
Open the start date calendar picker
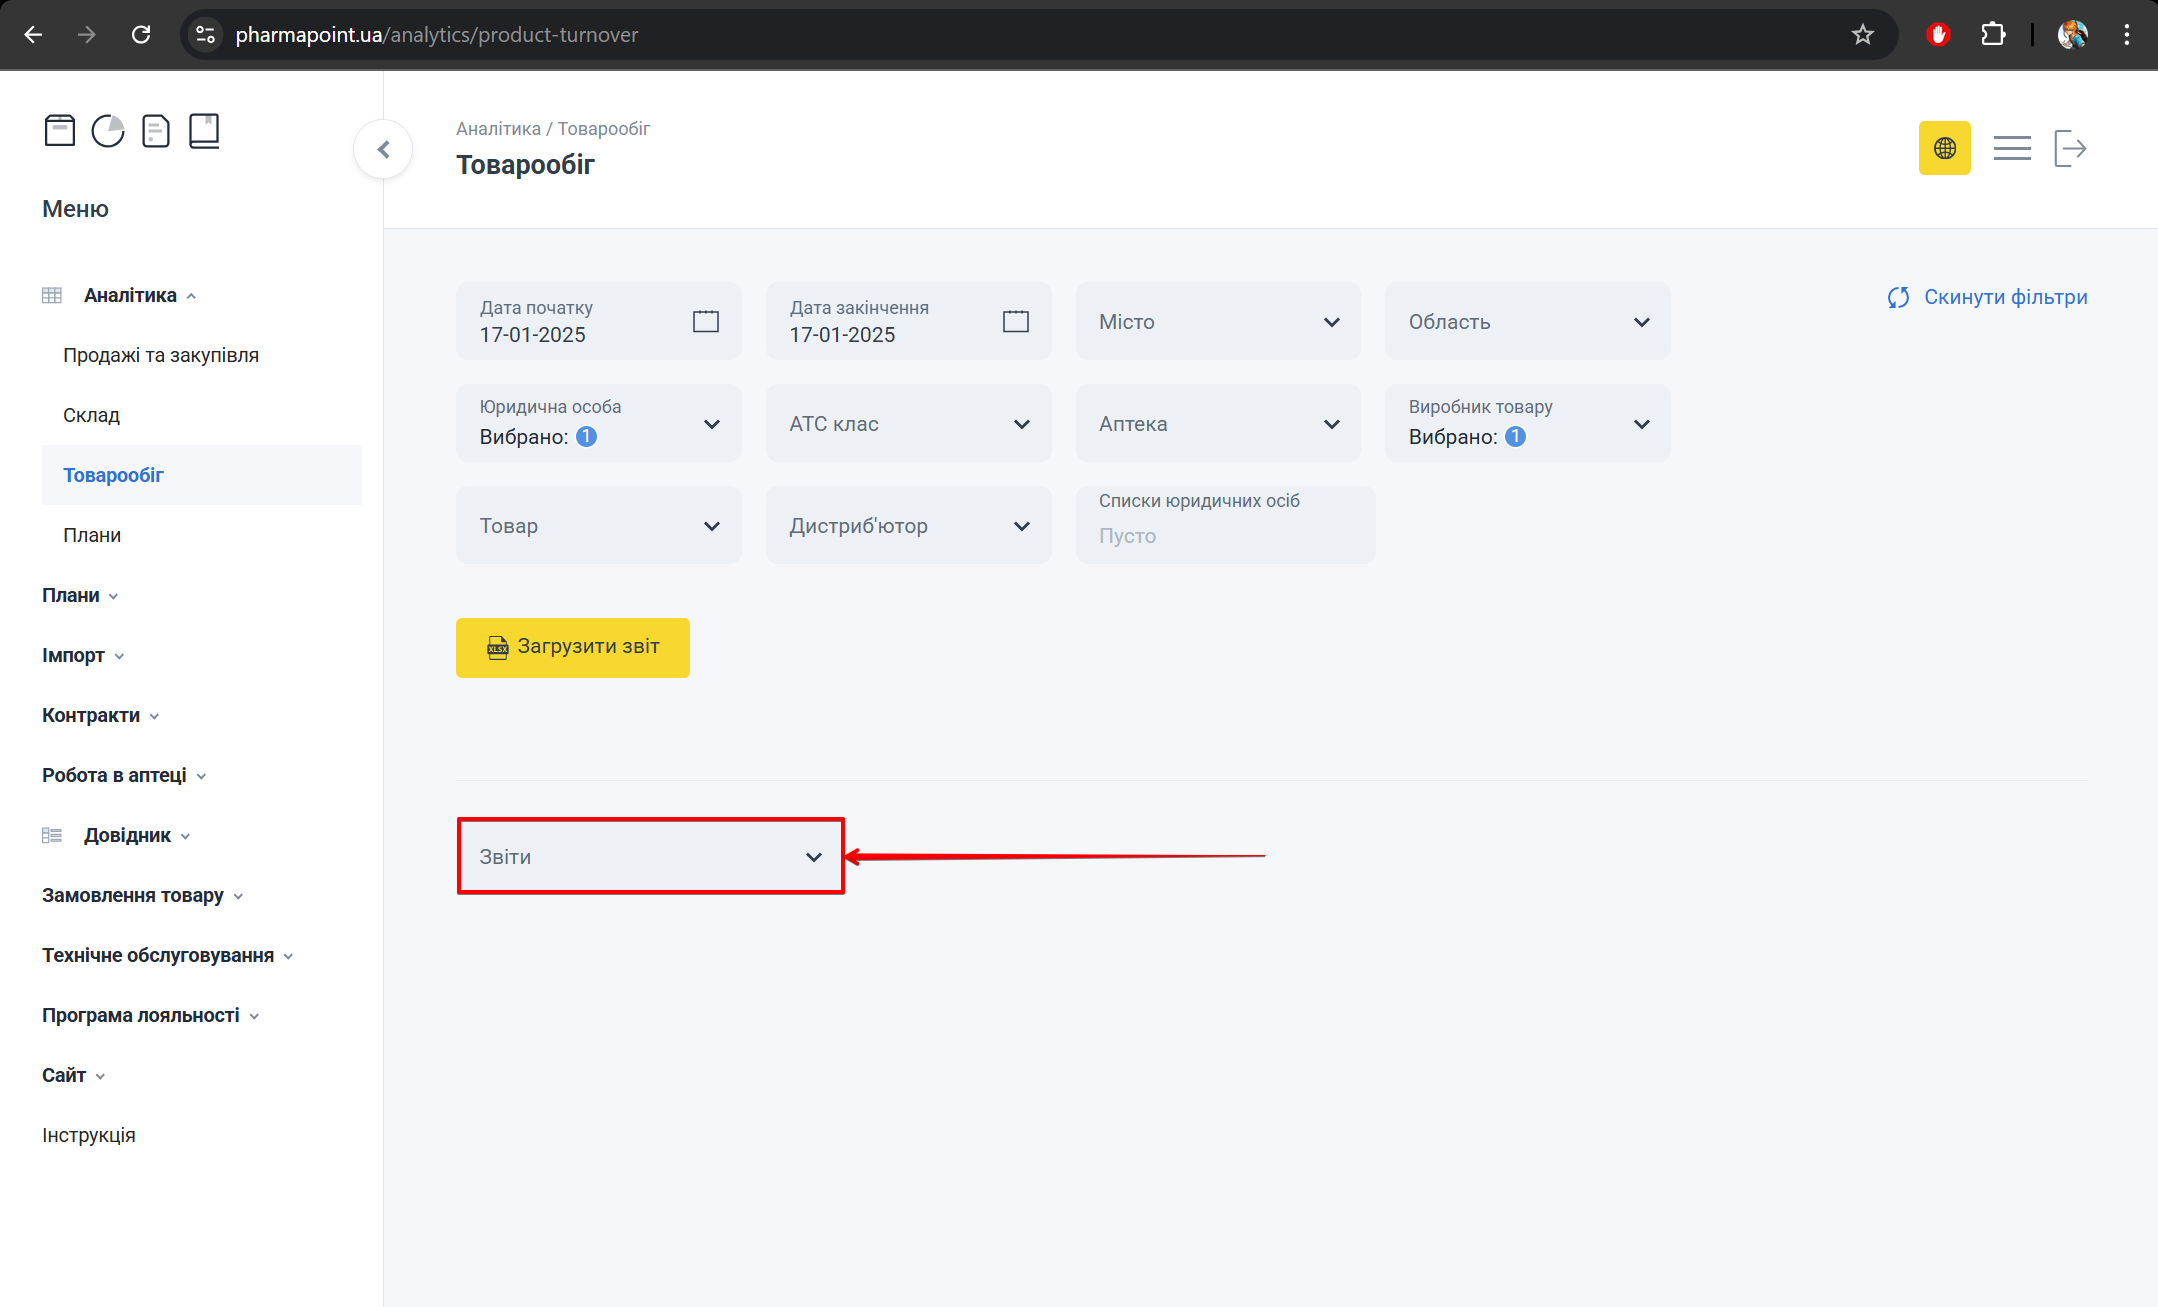(x=705, y=321)
